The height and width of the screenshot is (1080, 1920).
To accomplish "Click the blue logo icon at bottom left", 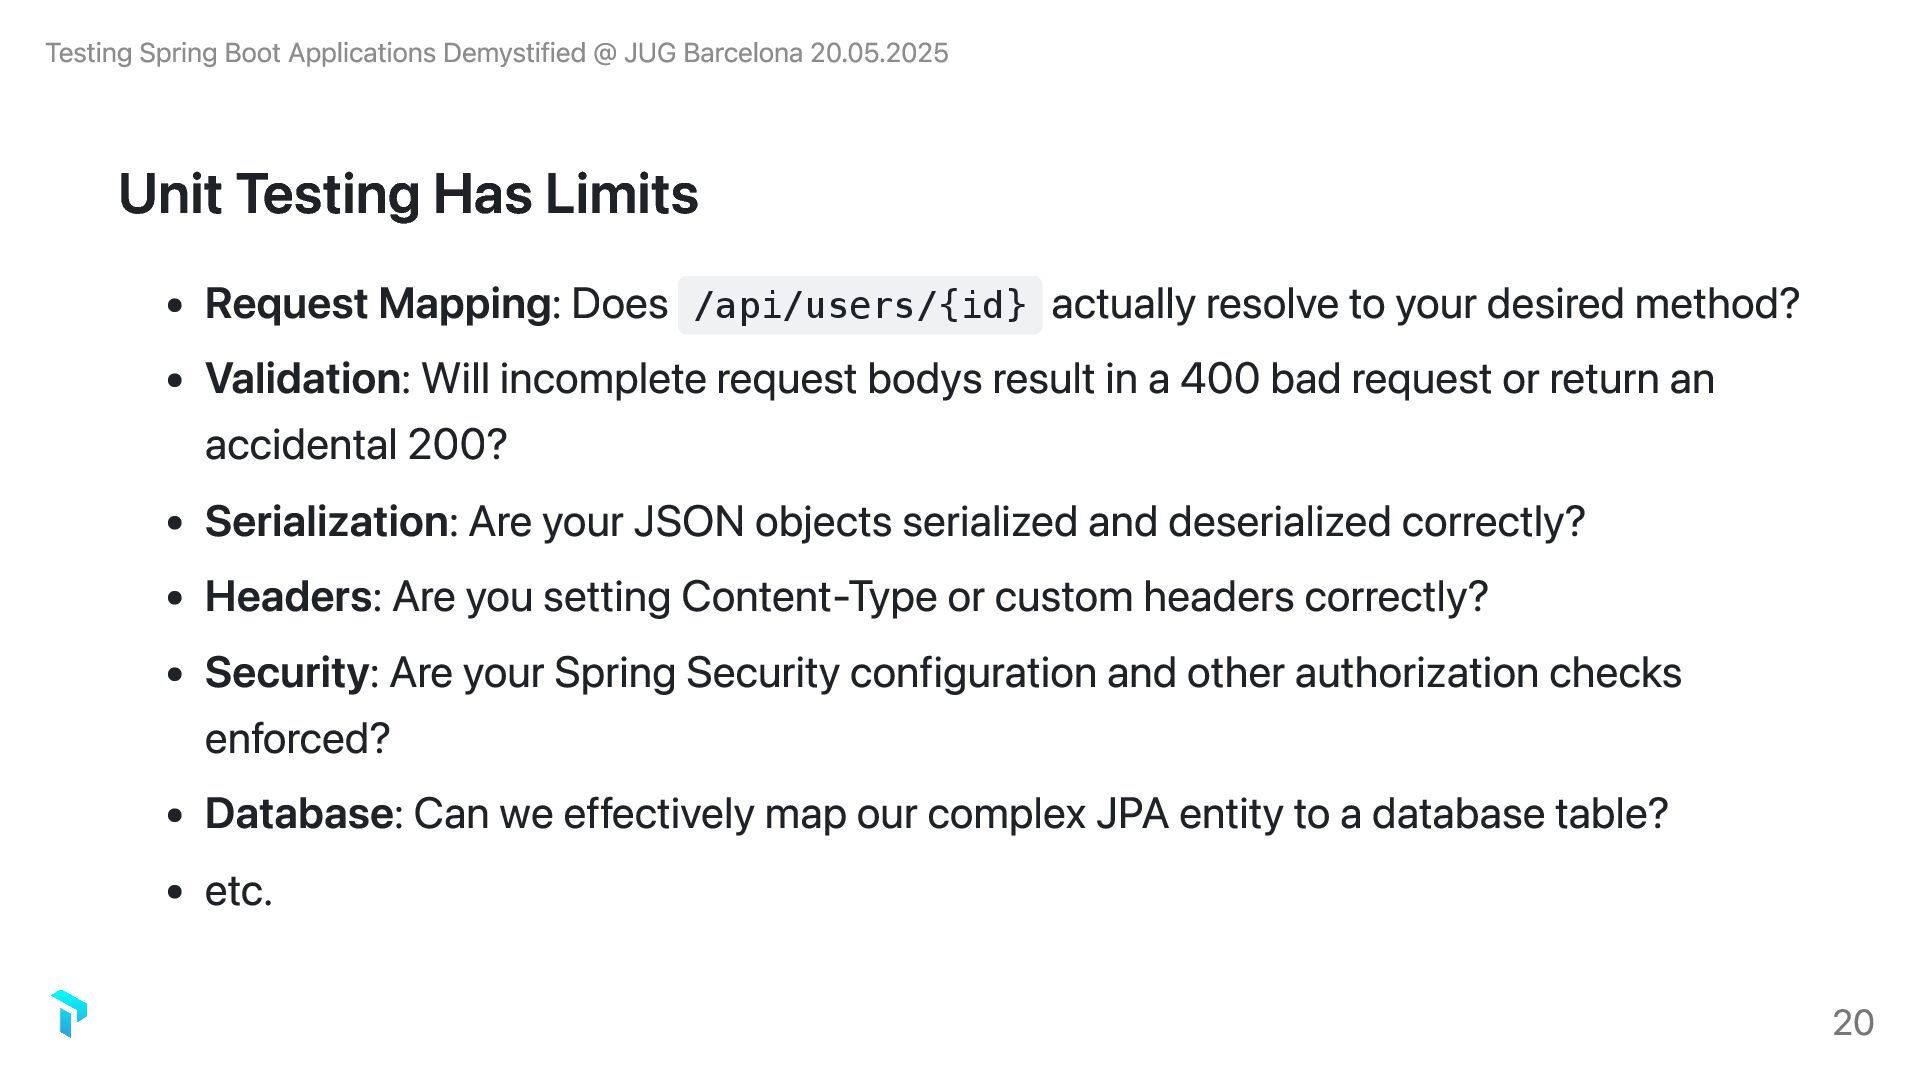I will pos(69,1014).
